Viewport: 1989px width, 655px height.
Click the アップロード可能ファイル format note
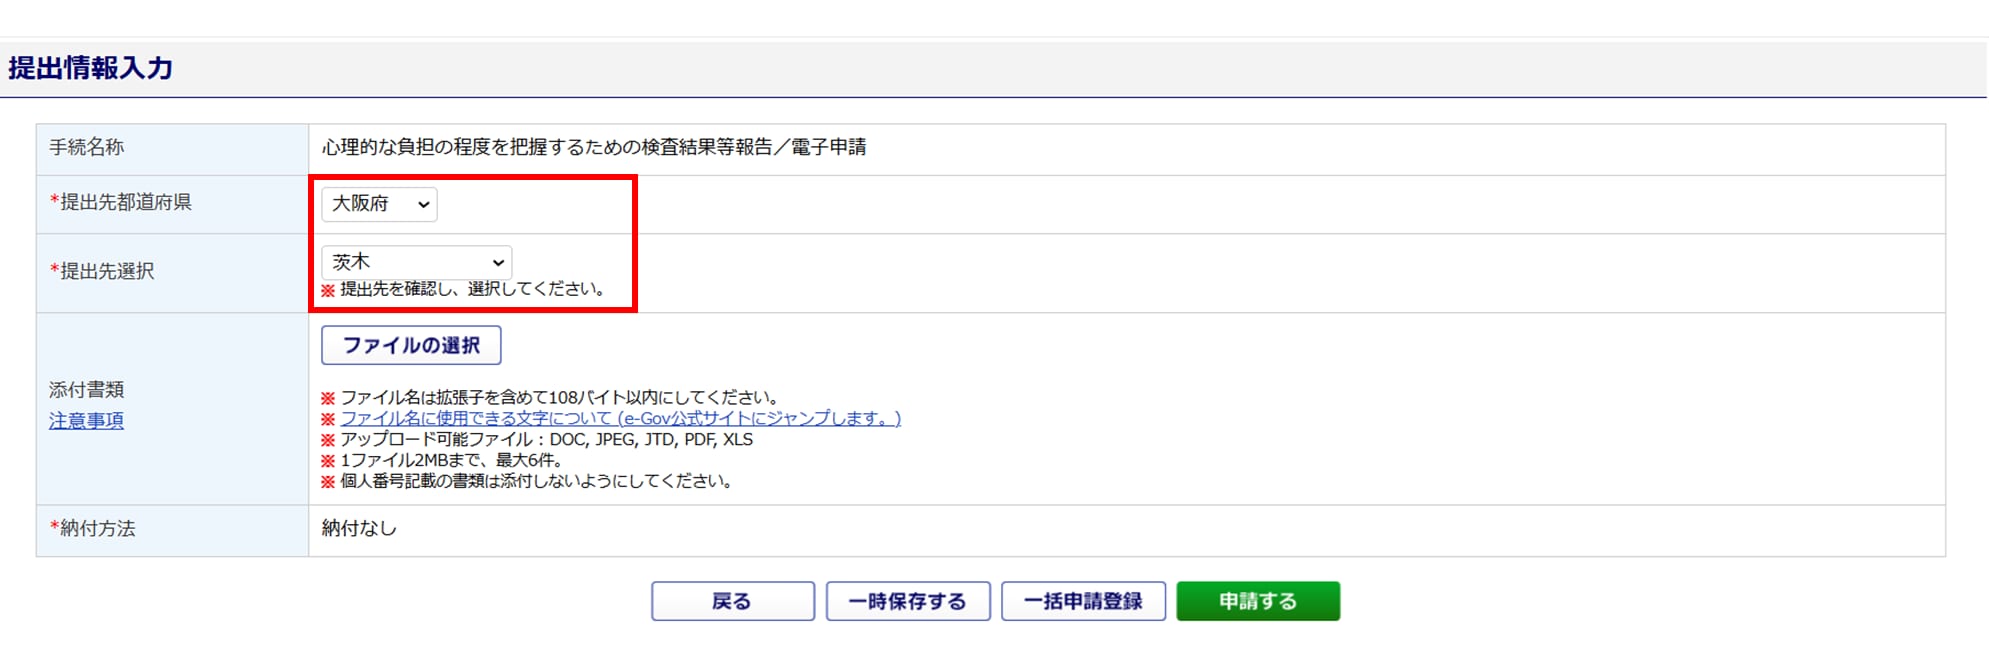(x=546, y=439)
